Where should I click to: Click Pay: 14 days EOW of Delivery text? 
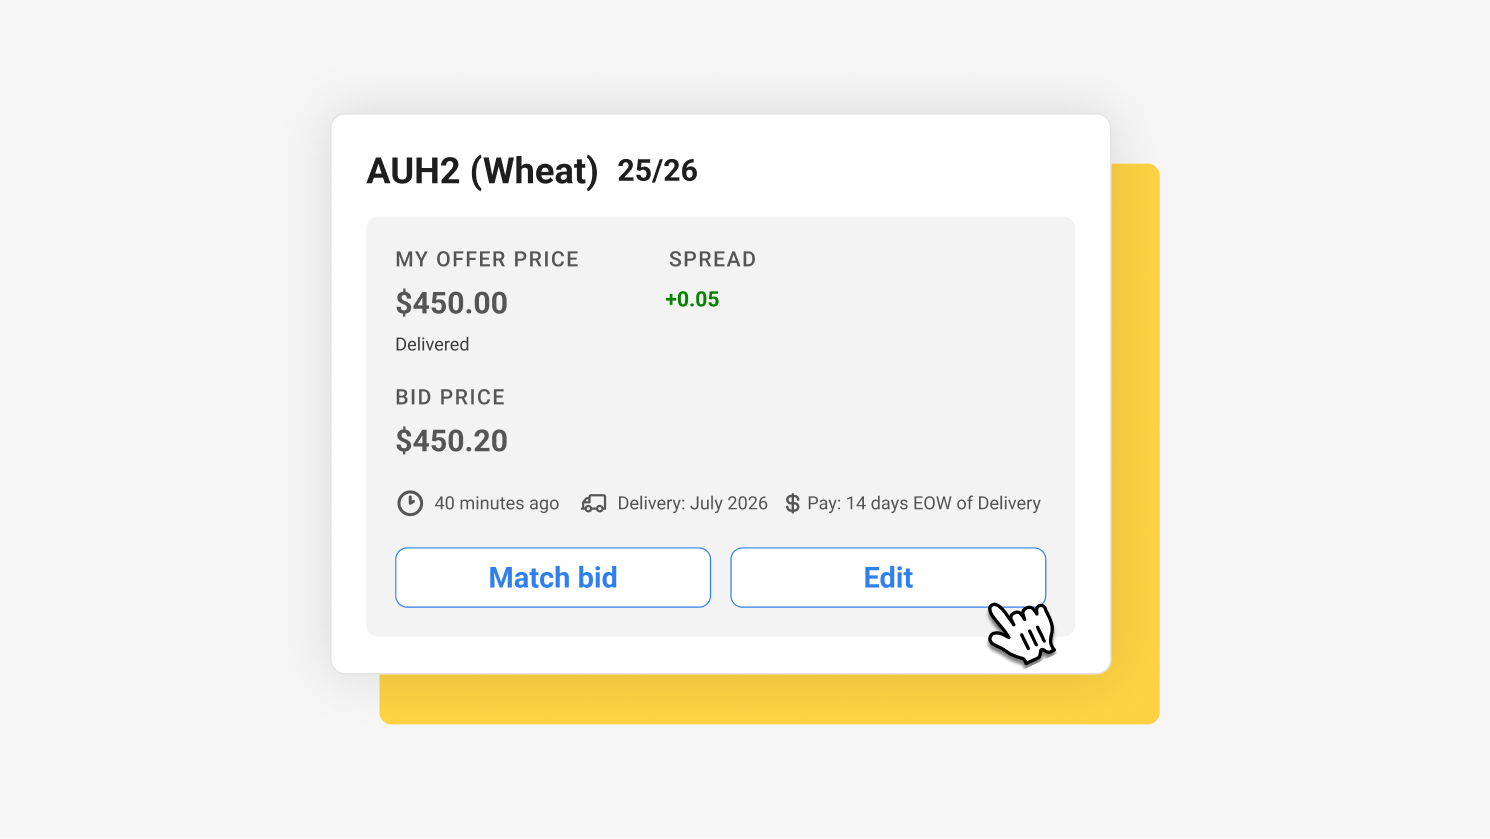coord(923,503)
